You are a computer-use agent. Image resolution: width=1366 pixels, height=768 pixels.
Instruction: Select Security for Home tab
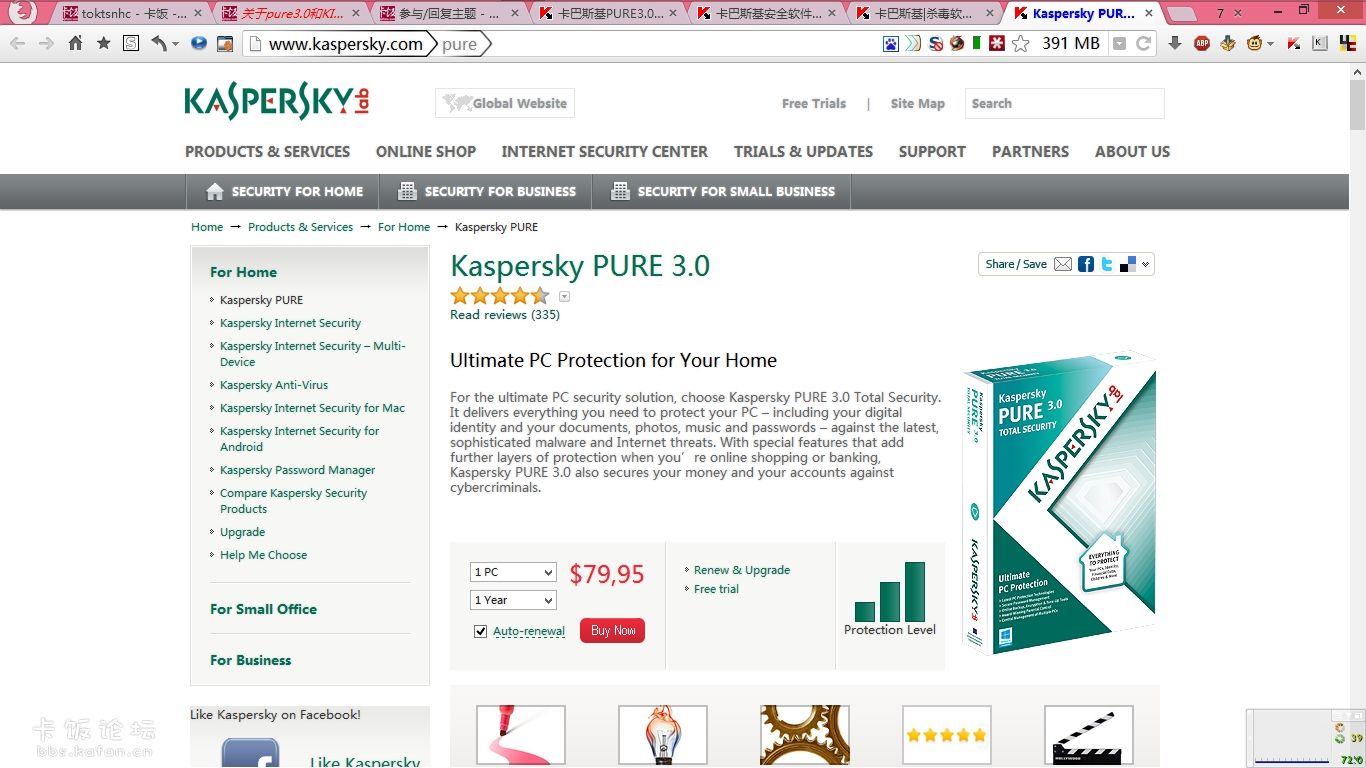pyautogui.click(x=281, y=191)
